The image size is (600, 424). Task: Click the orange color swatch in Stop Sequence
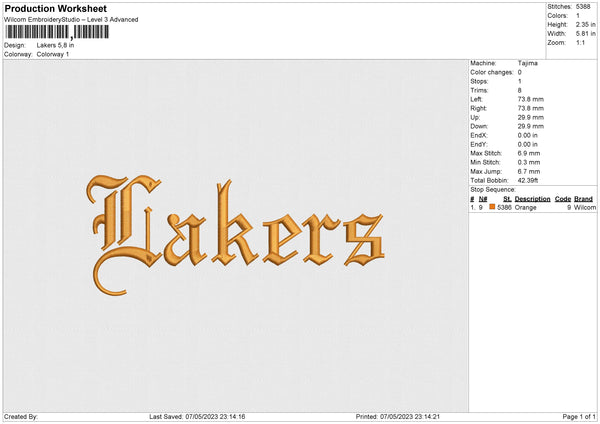click(x=492, y=207)
